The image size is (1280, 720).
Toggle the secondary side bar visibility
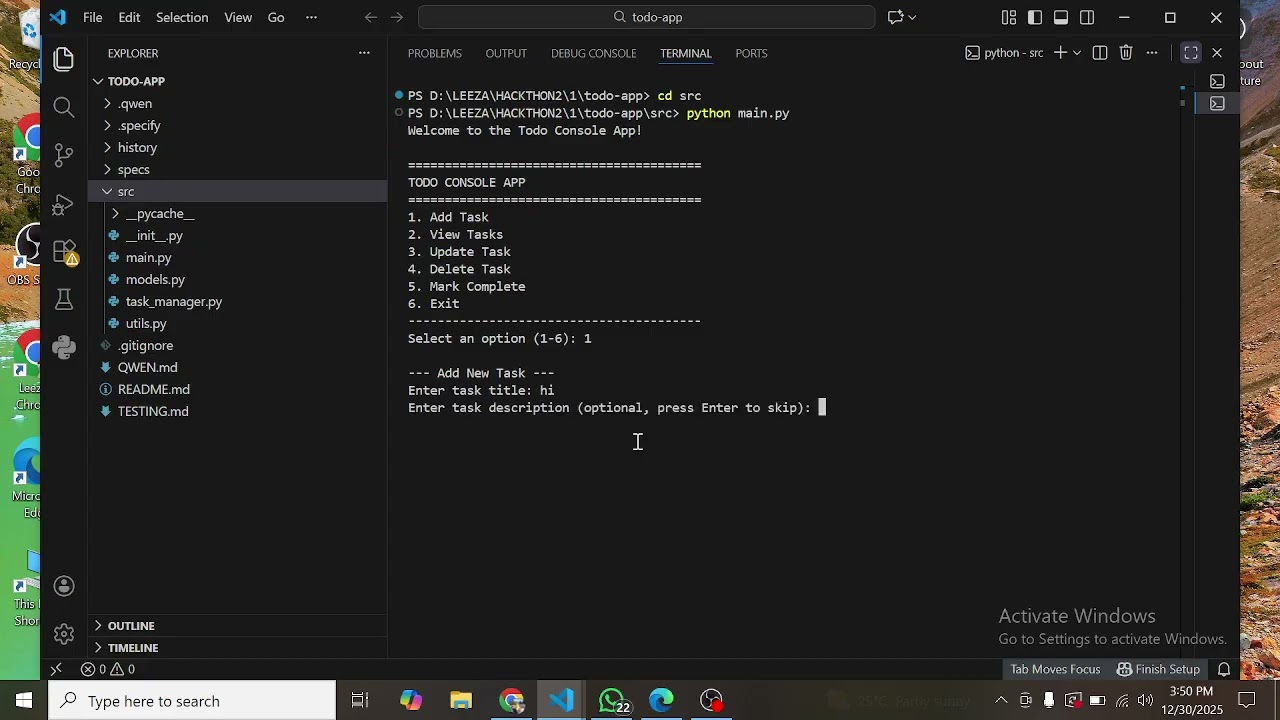coord(1087,17)
